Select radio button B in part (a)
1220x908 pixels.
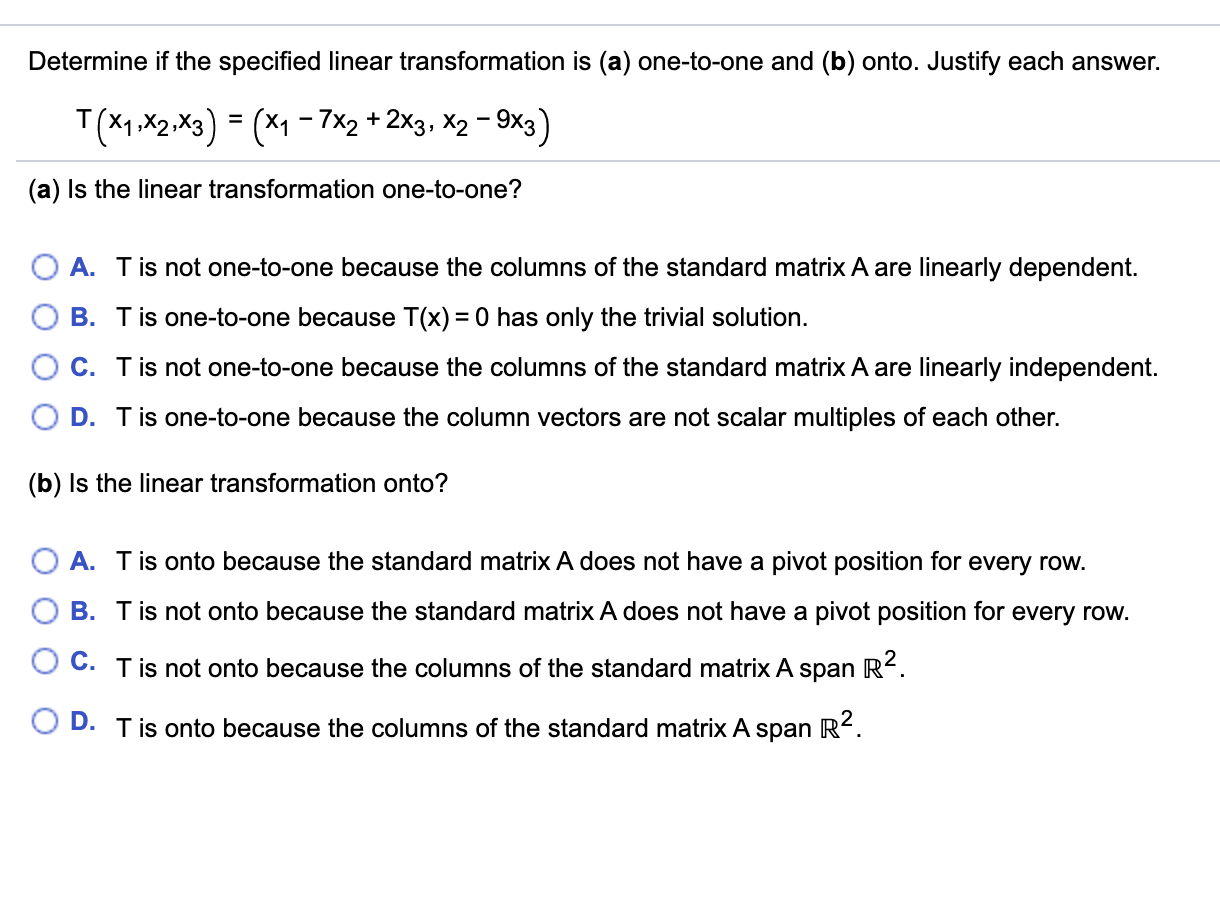click(44, 317)
